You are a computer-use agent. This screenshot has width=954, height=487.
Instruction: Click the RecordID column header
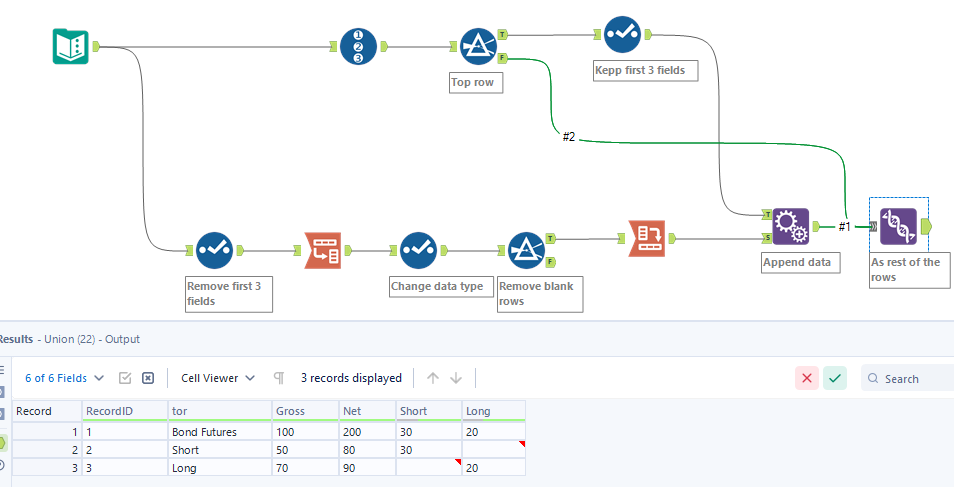(x=125, y=411)
